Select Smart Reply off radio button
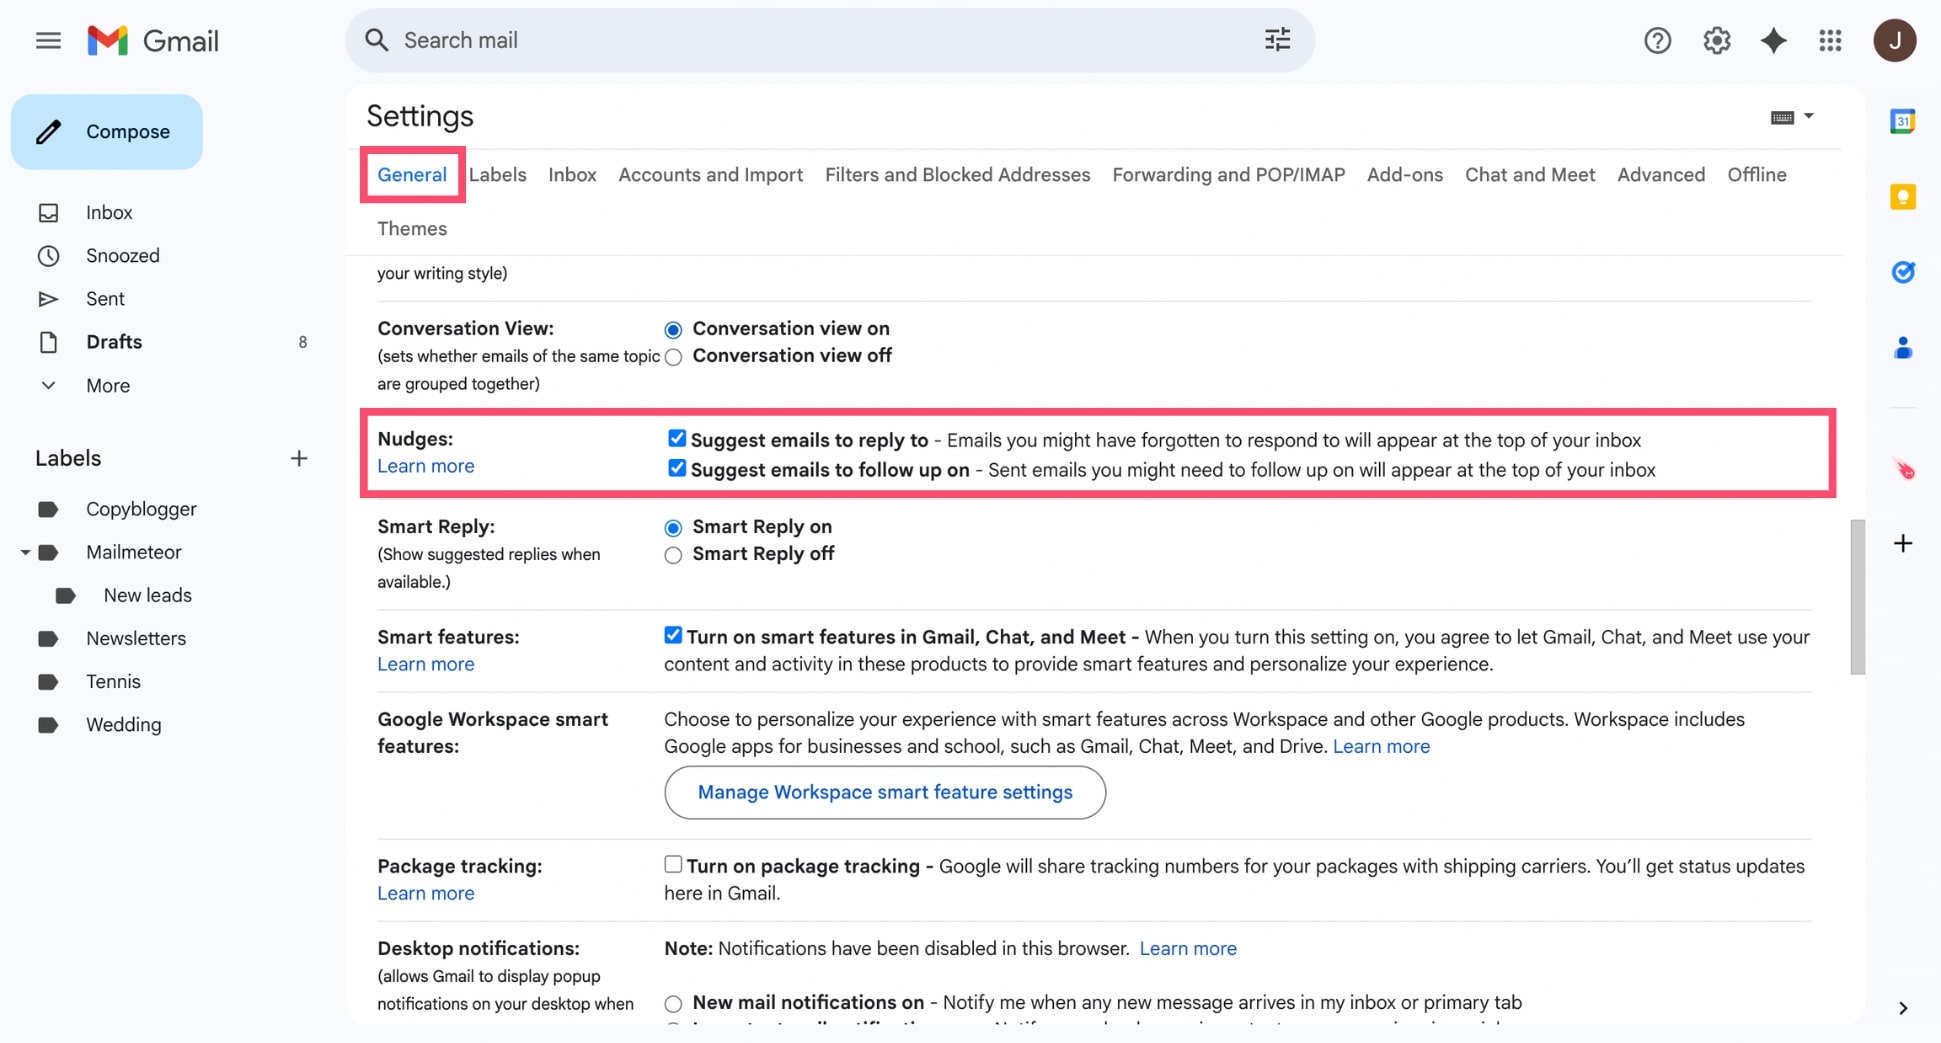The width and height of the screenshot is (1941, 1043). click(672, 555)
